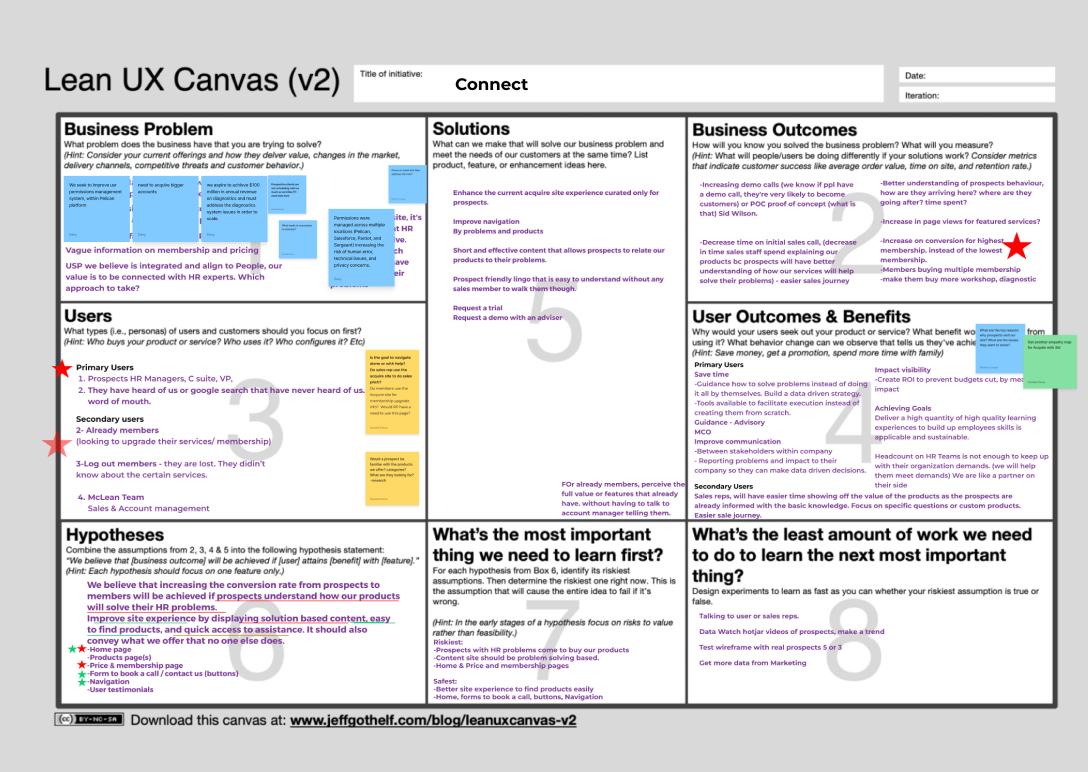Select 'Achieving Goals' text

(x=903, y=409)
